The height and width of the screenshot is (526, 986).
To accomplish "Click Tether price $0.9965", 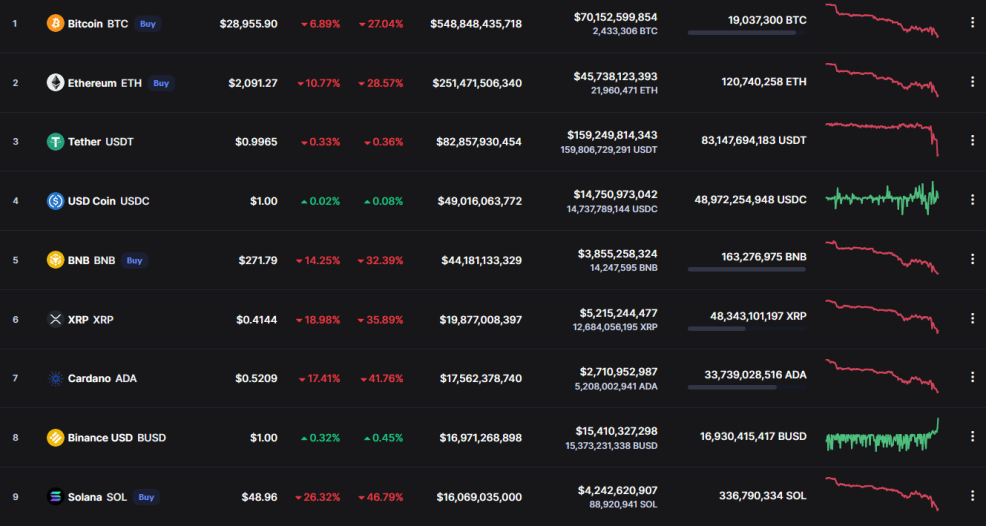I will click(256, 142).
